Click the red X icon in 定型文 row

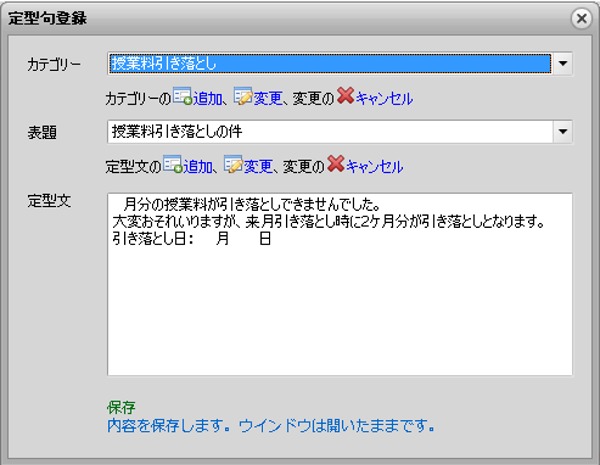(336, 163)
